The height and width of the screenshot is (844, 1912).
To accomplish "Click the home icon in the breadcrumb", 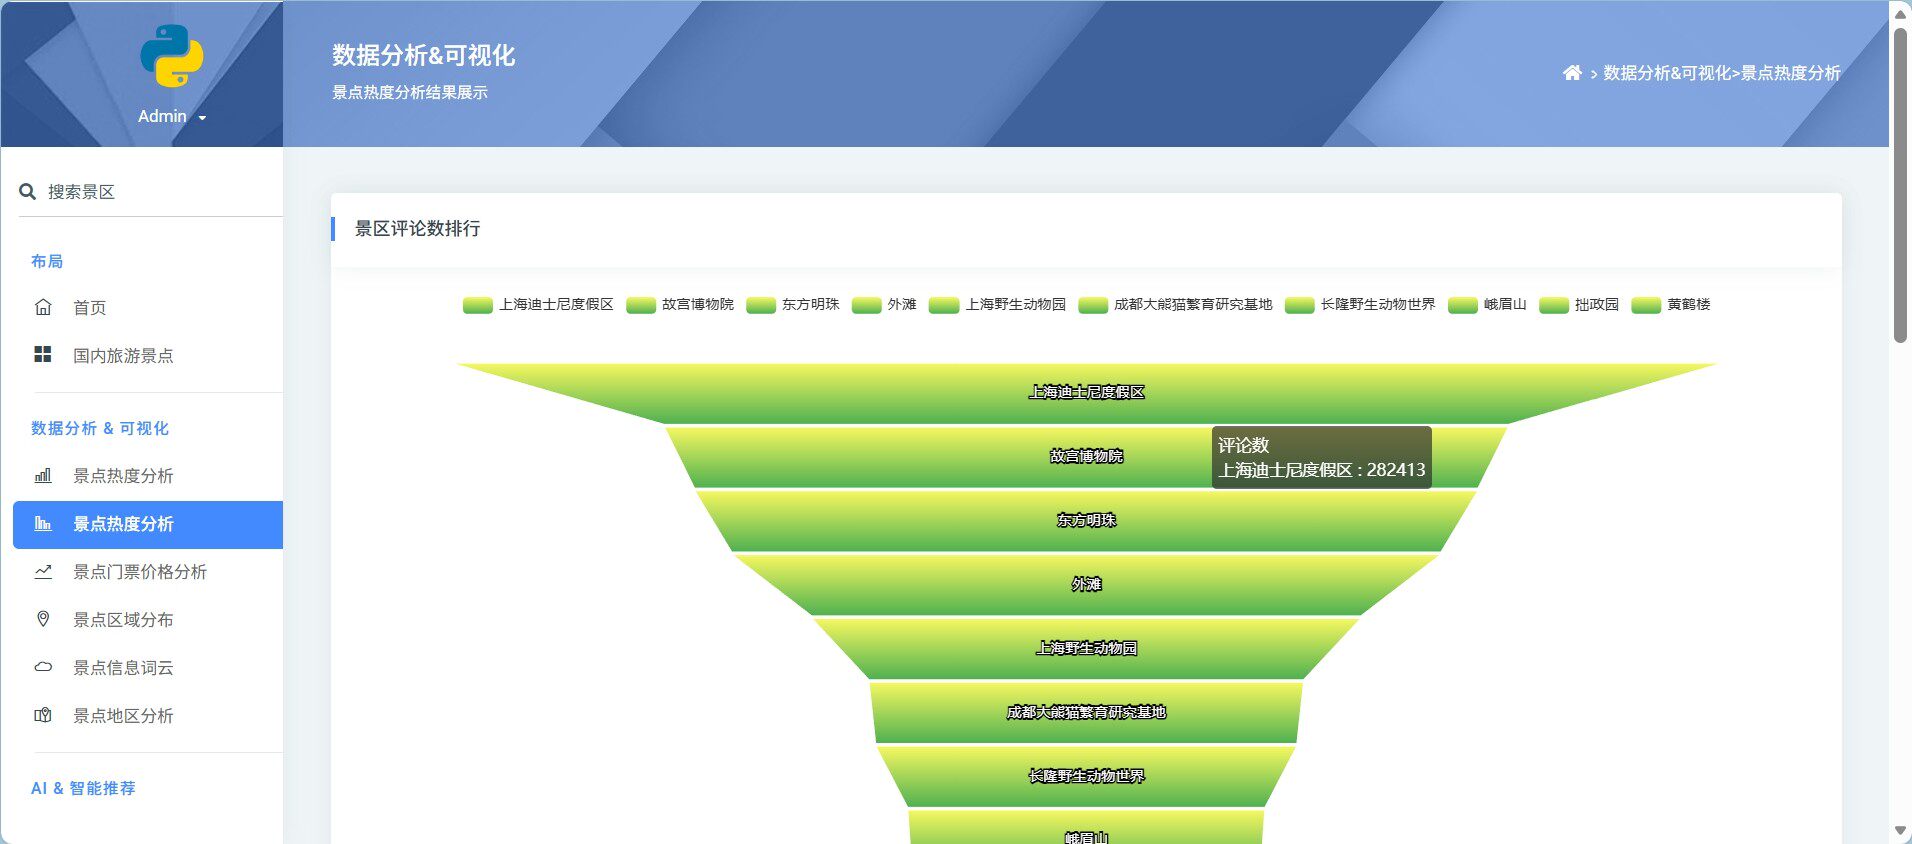I will click(x=1572, y=73).
